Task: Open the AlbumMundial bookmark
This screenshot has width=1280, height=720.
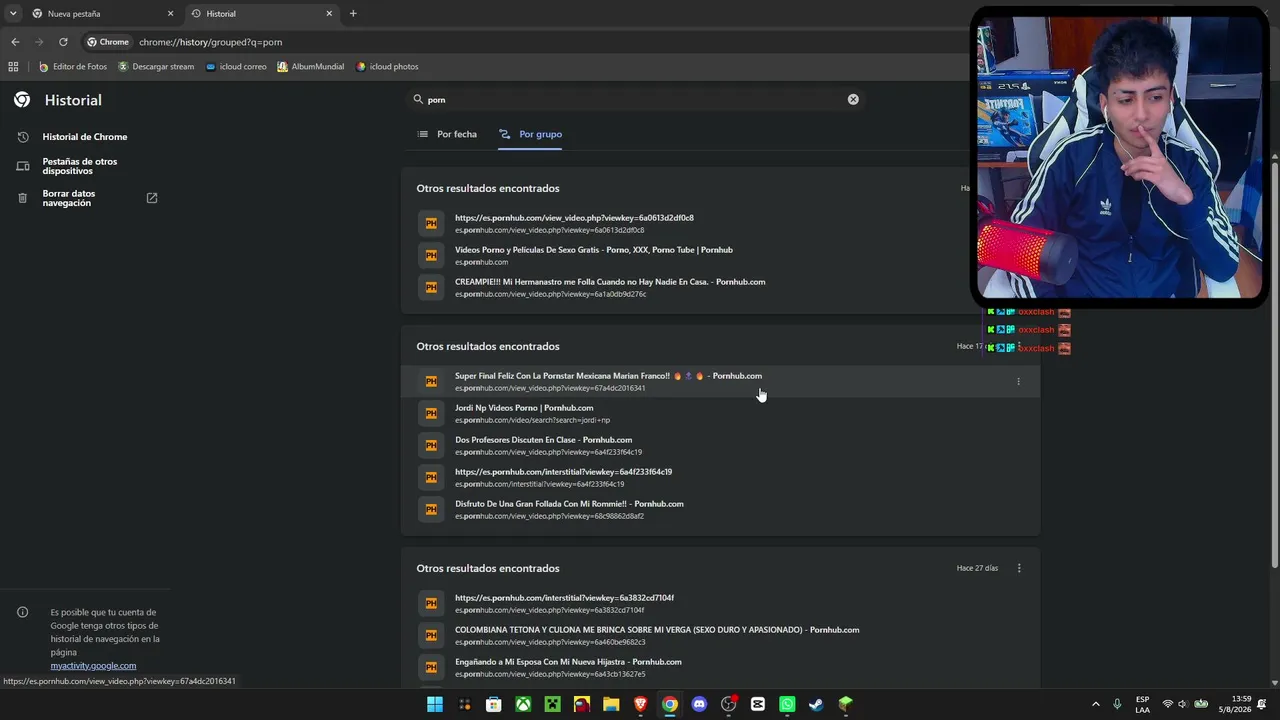Action: click(310, 67)
